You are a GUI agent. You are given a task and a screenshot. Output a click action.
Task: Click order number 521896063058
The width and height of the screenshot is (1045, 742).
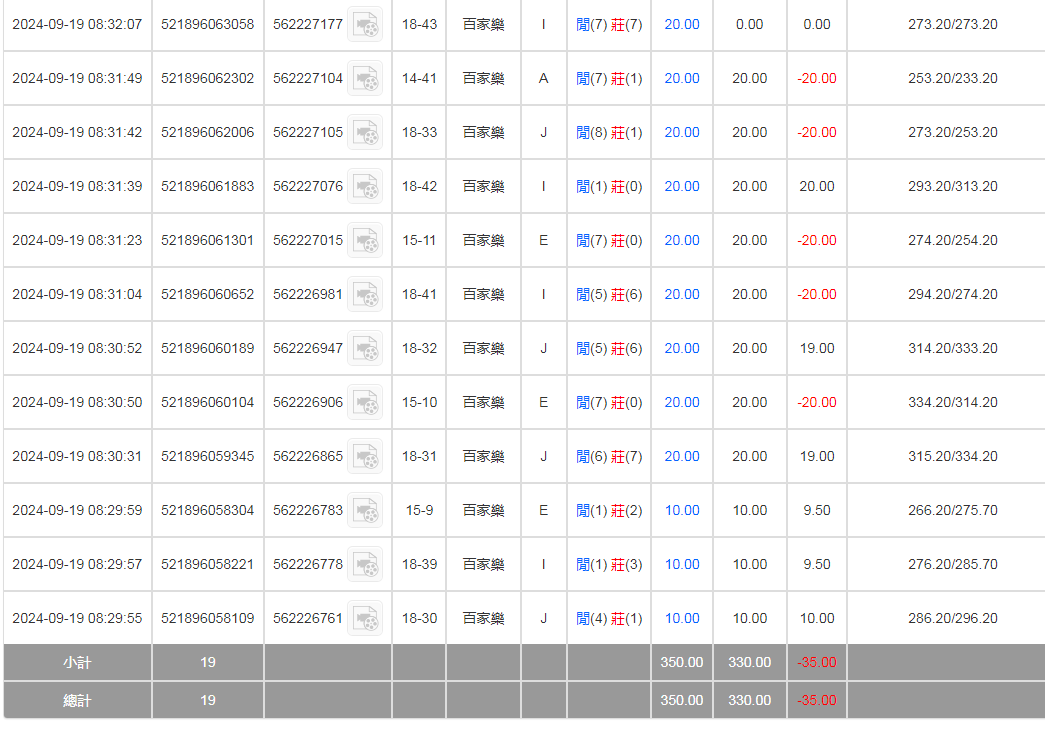207,24
